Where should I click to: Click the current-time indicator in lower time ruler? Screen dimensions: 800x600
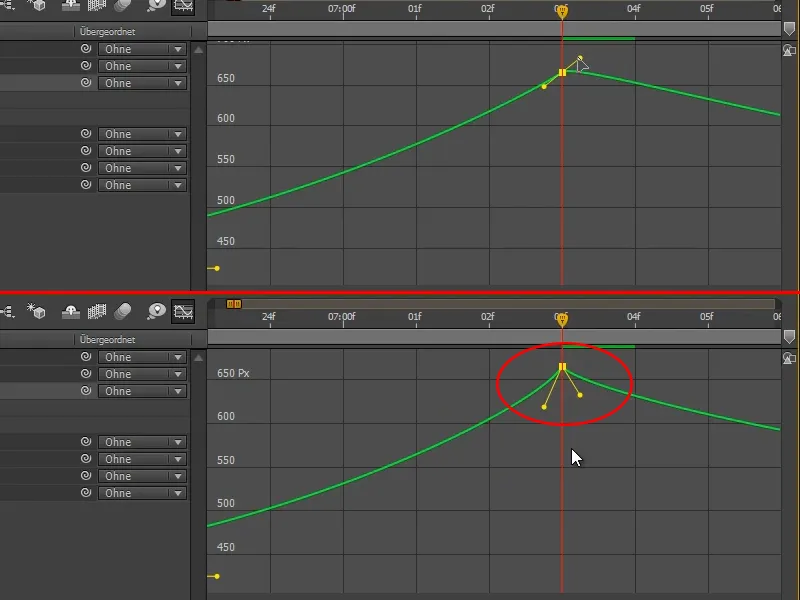coord(562,319)
